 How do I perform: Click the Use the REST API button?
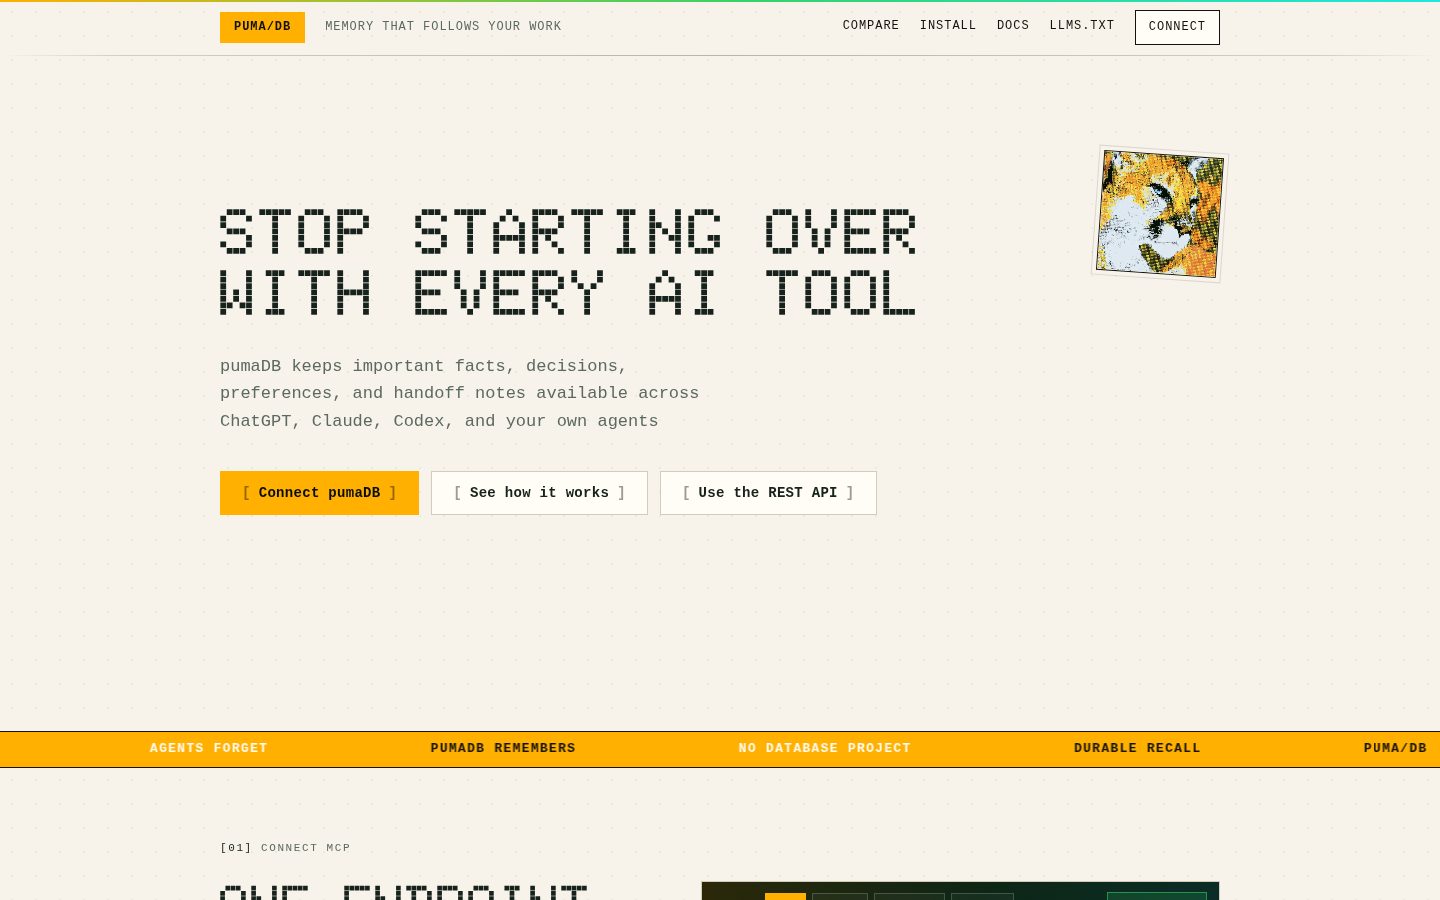(x=768, y=493)
